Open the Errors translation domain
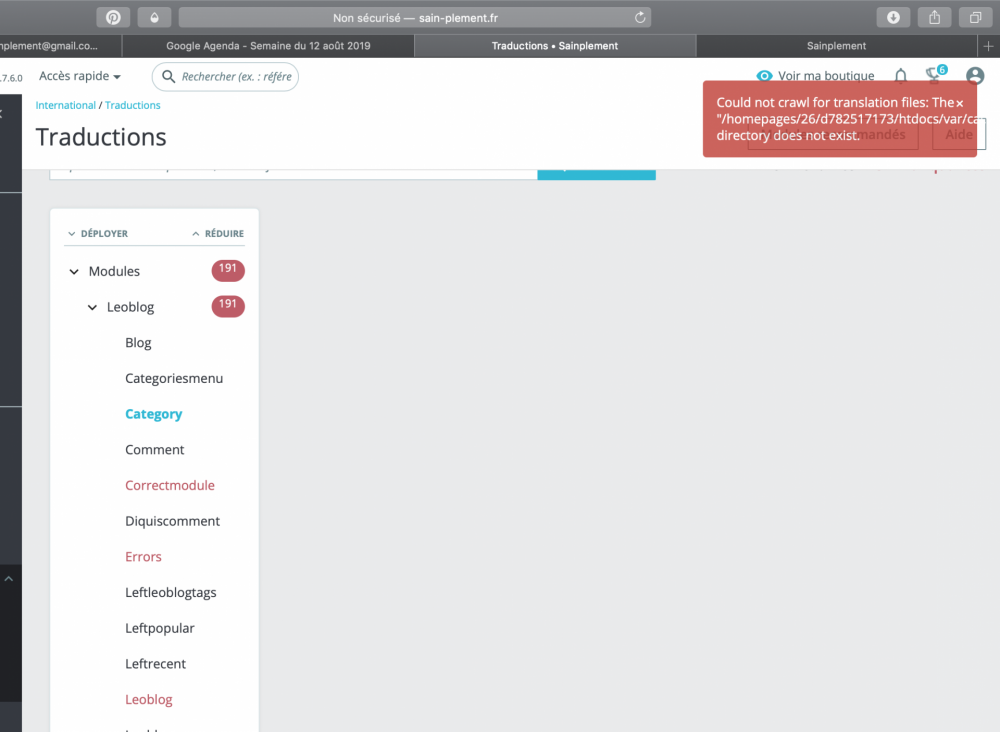This screenshot has width=1000, height=732. [143, 557]
